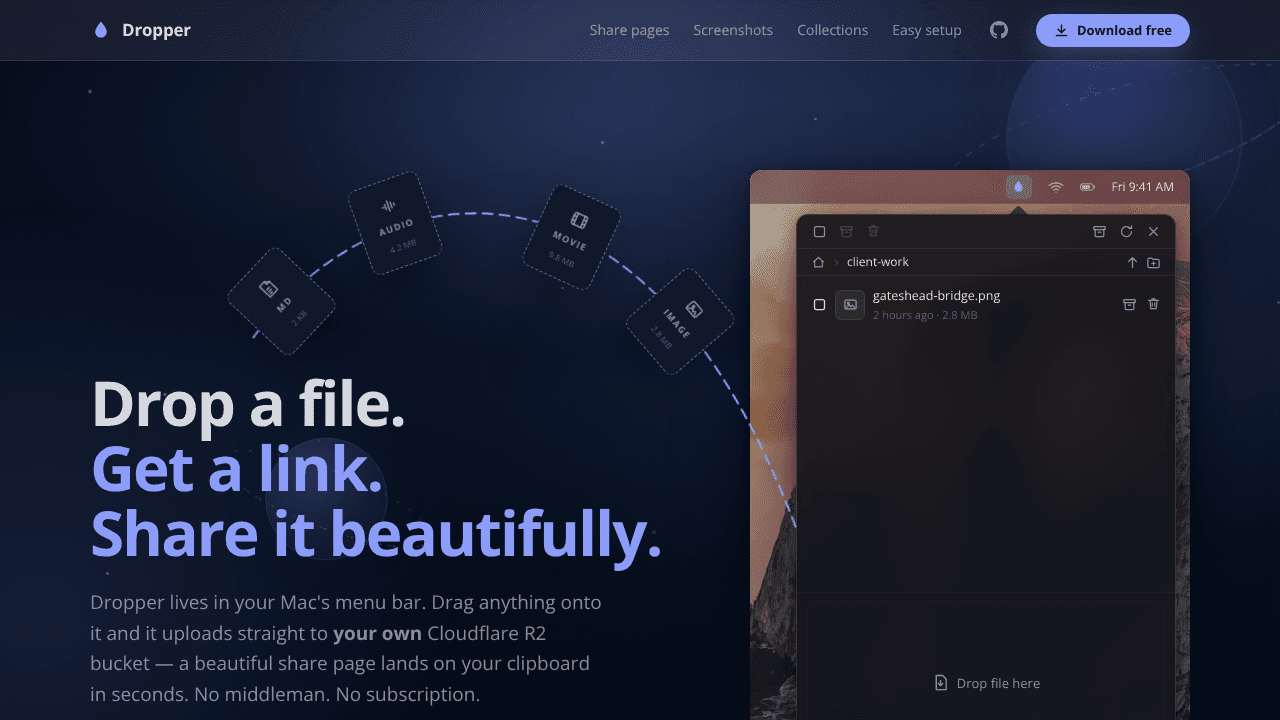This screenshot has height=720, width=1280.
Task: Click the floating IMAGE file card
Action: [680, 321]
